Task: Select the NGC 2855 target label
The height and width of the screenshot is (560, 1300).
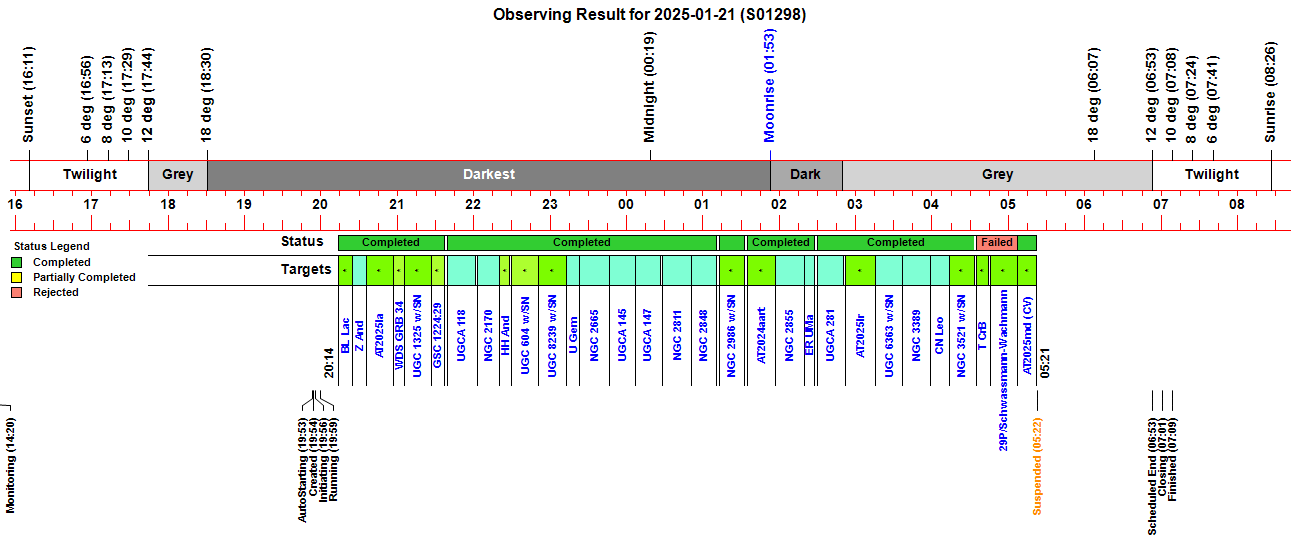Action: click(789, 334)
